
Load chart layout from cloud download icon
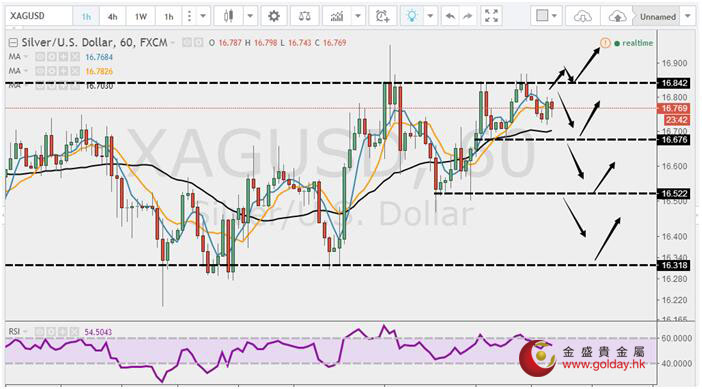pyautogui.click(x=582, y=17)
